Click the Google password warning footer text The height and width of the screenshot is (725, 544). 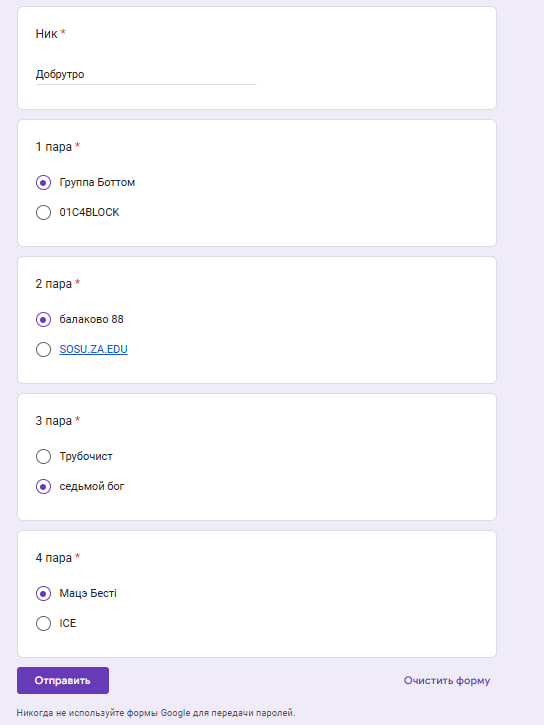pyautogui.click(x=156, y=713)
